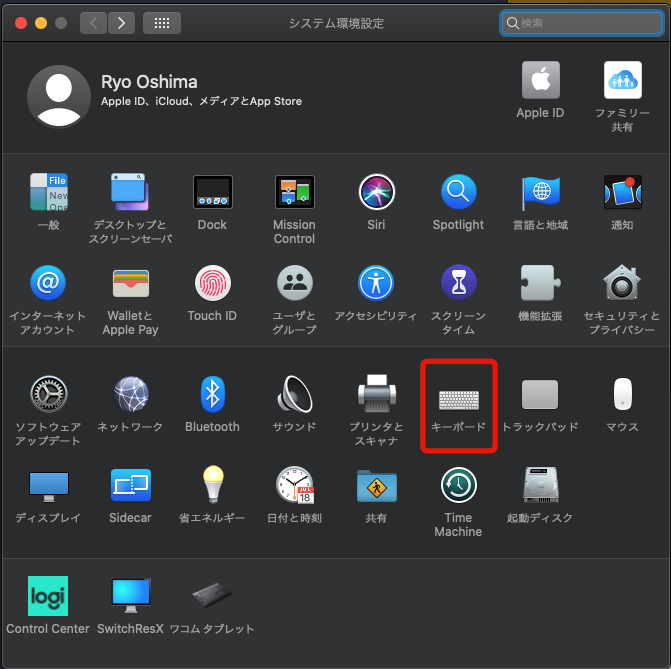Open the Touch ID pane
This screenshot has width=671, height=669.
[x=213, y=283]
